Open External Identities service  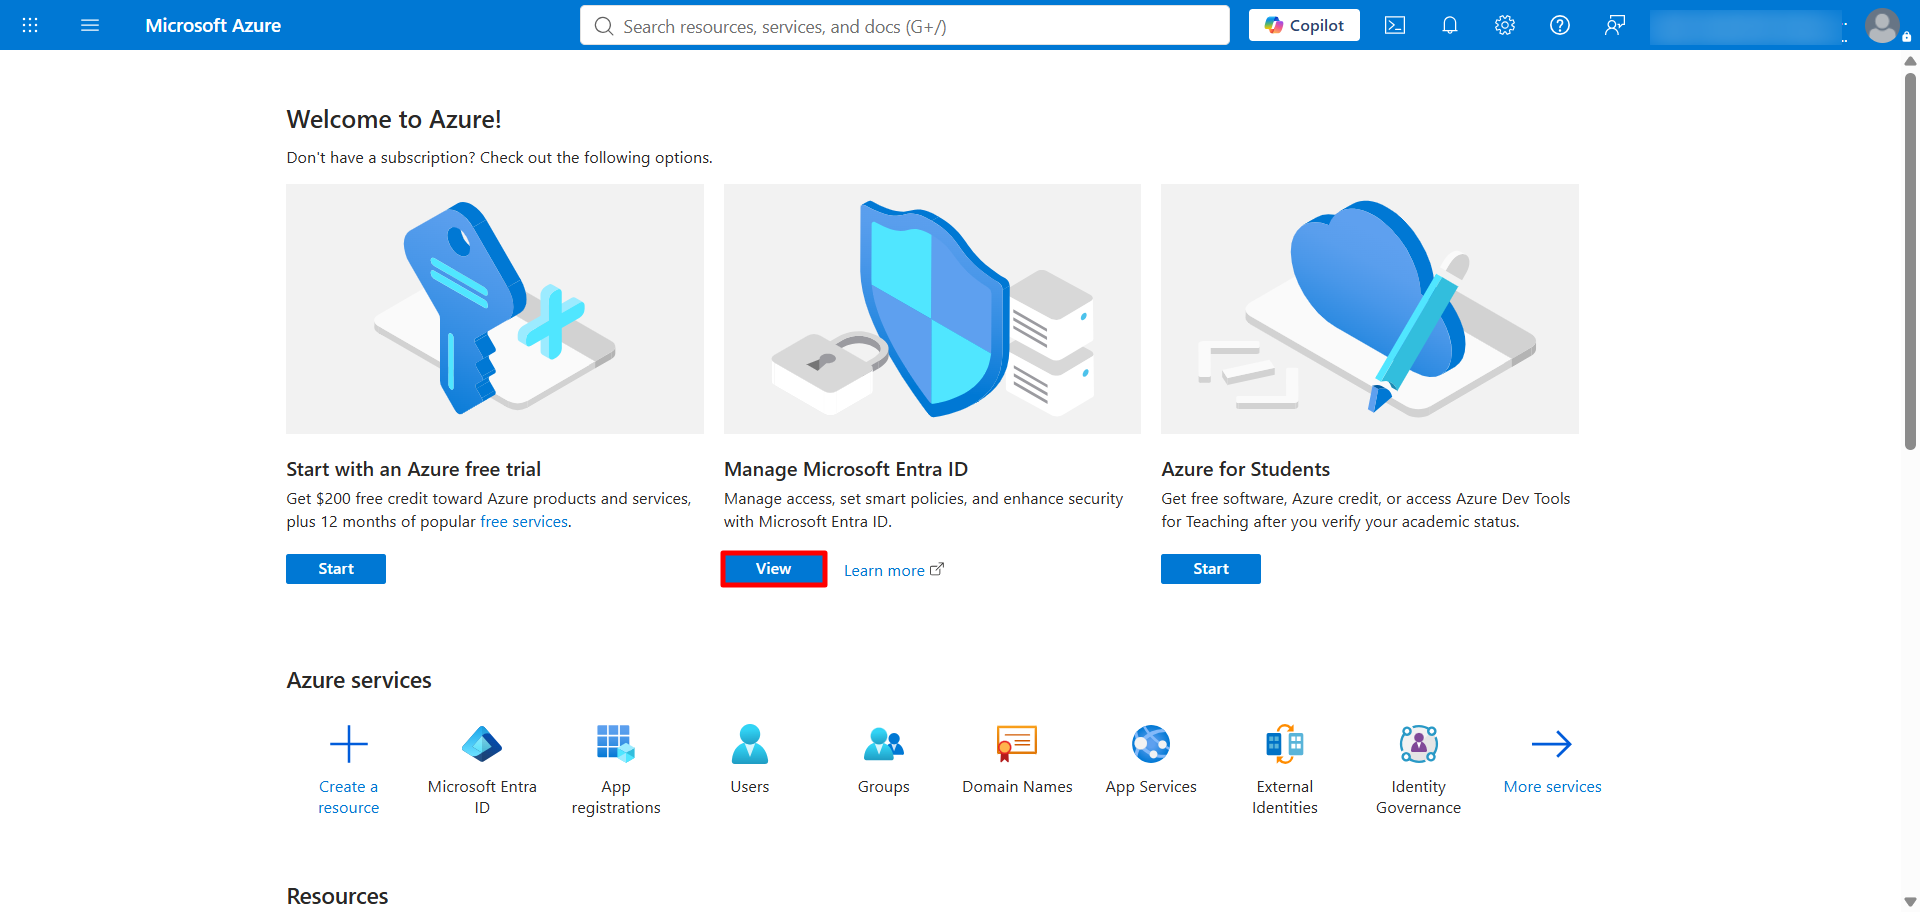[1285, 770]
